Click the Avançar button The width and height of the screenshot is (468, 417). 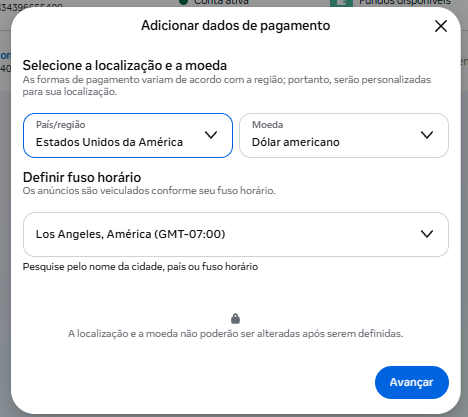(412, 382)
